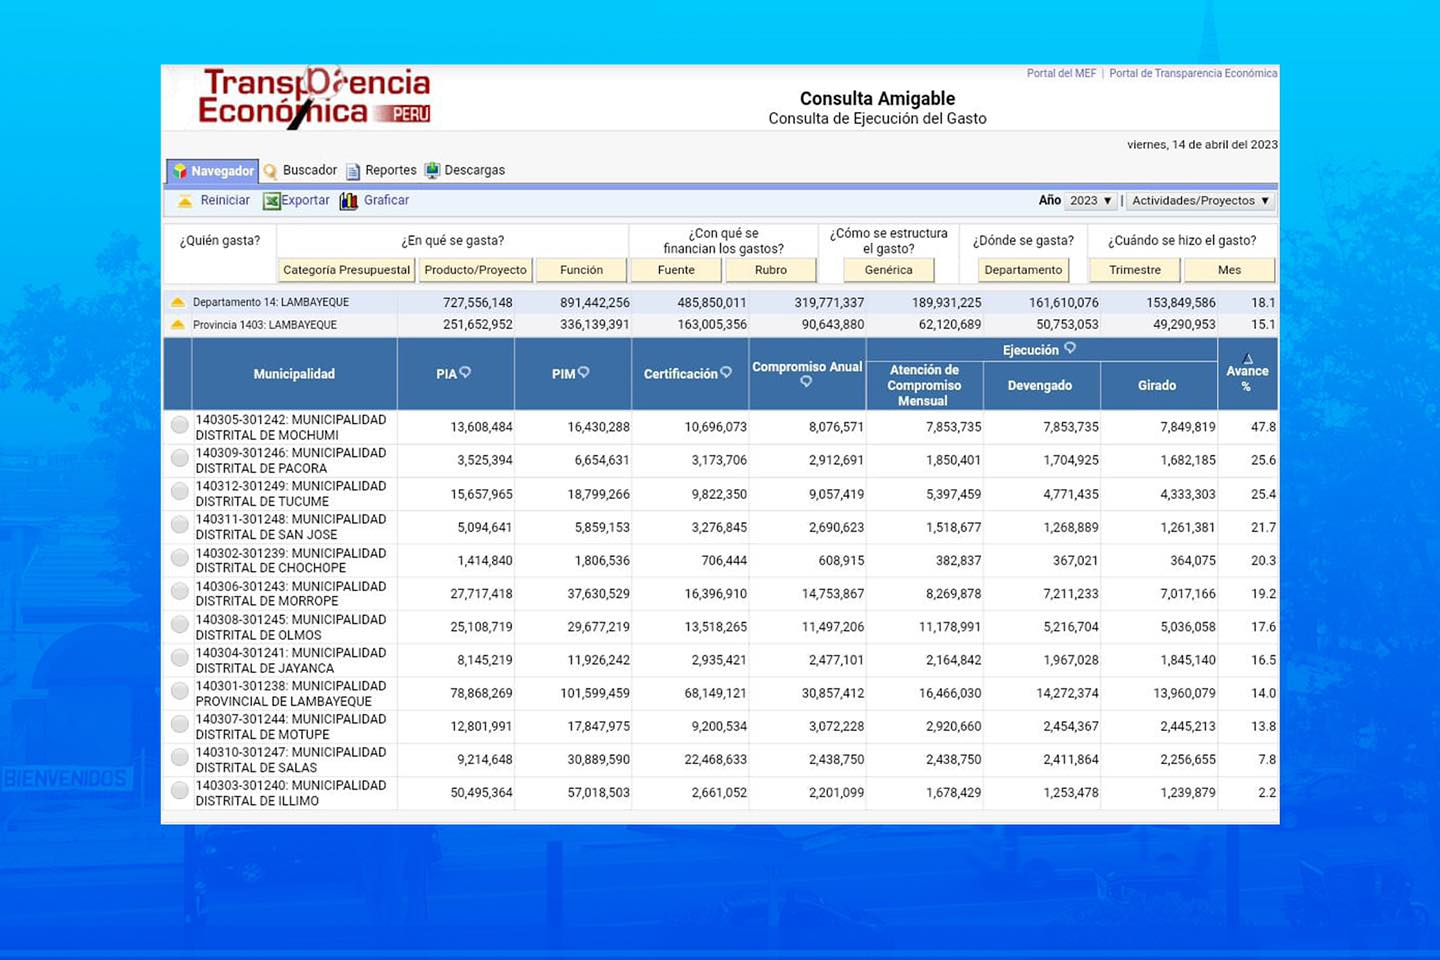Click the Departamento button
Image resolution: width=1440 pixels, height=960 pixels.
tap(1023, 270)
